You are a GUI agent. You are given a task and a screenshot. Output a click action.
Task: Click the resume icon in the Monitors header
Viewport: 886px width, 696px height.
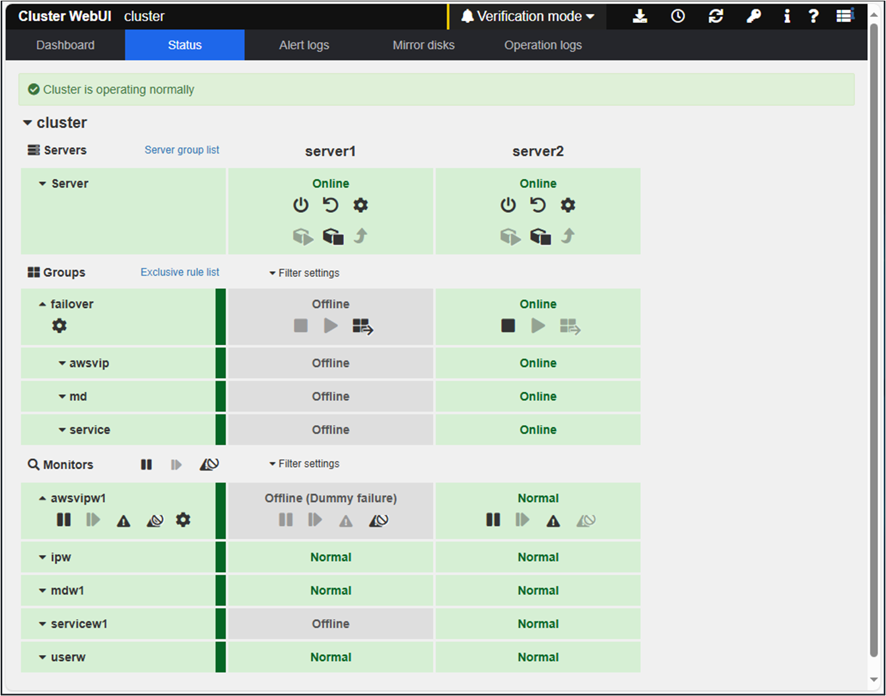click(176, 464)
